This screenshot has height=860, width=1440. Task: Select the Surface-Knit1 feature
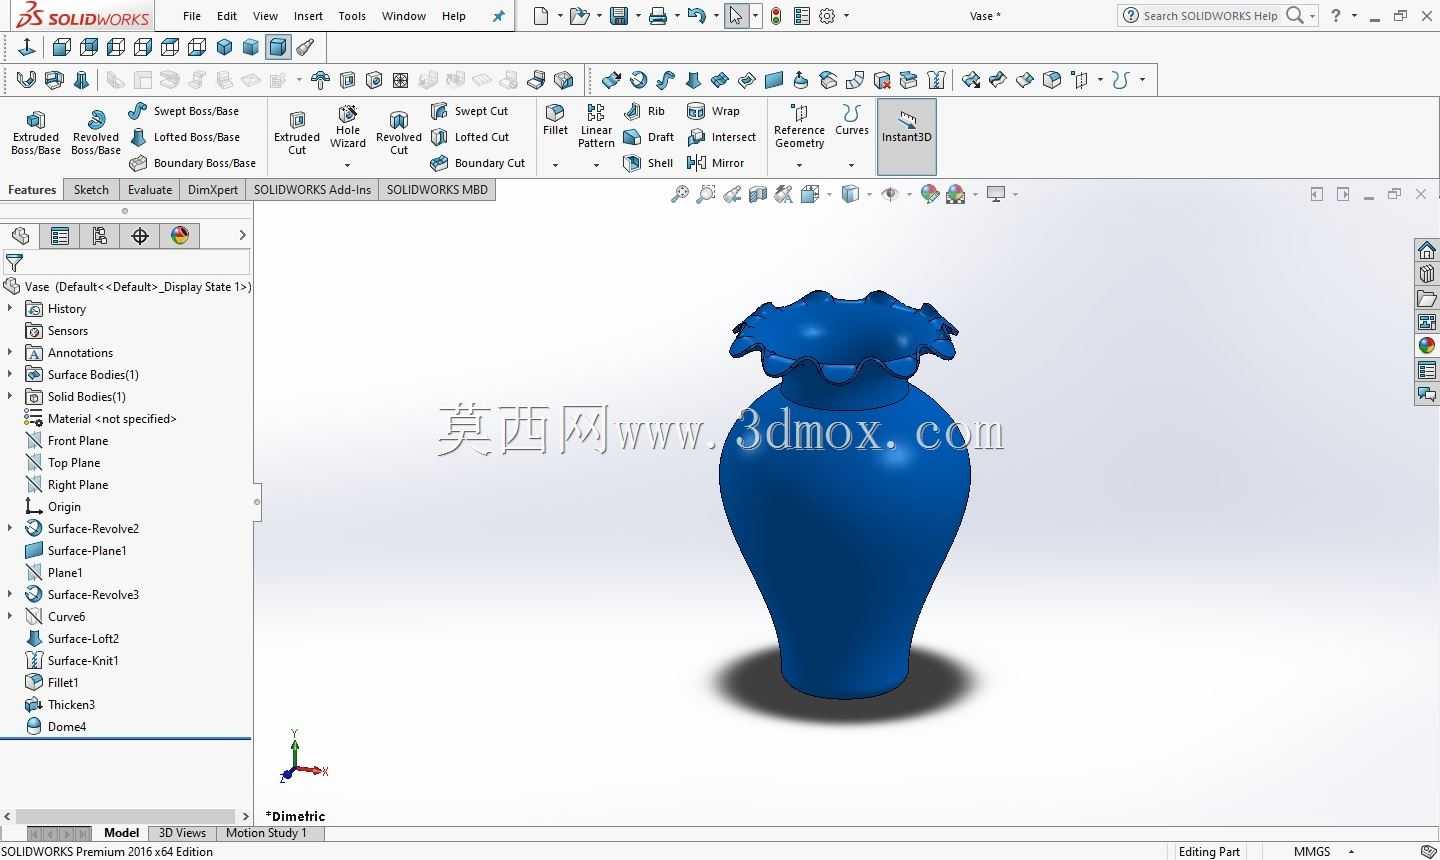pyautogui.click(x=72, y=661)
